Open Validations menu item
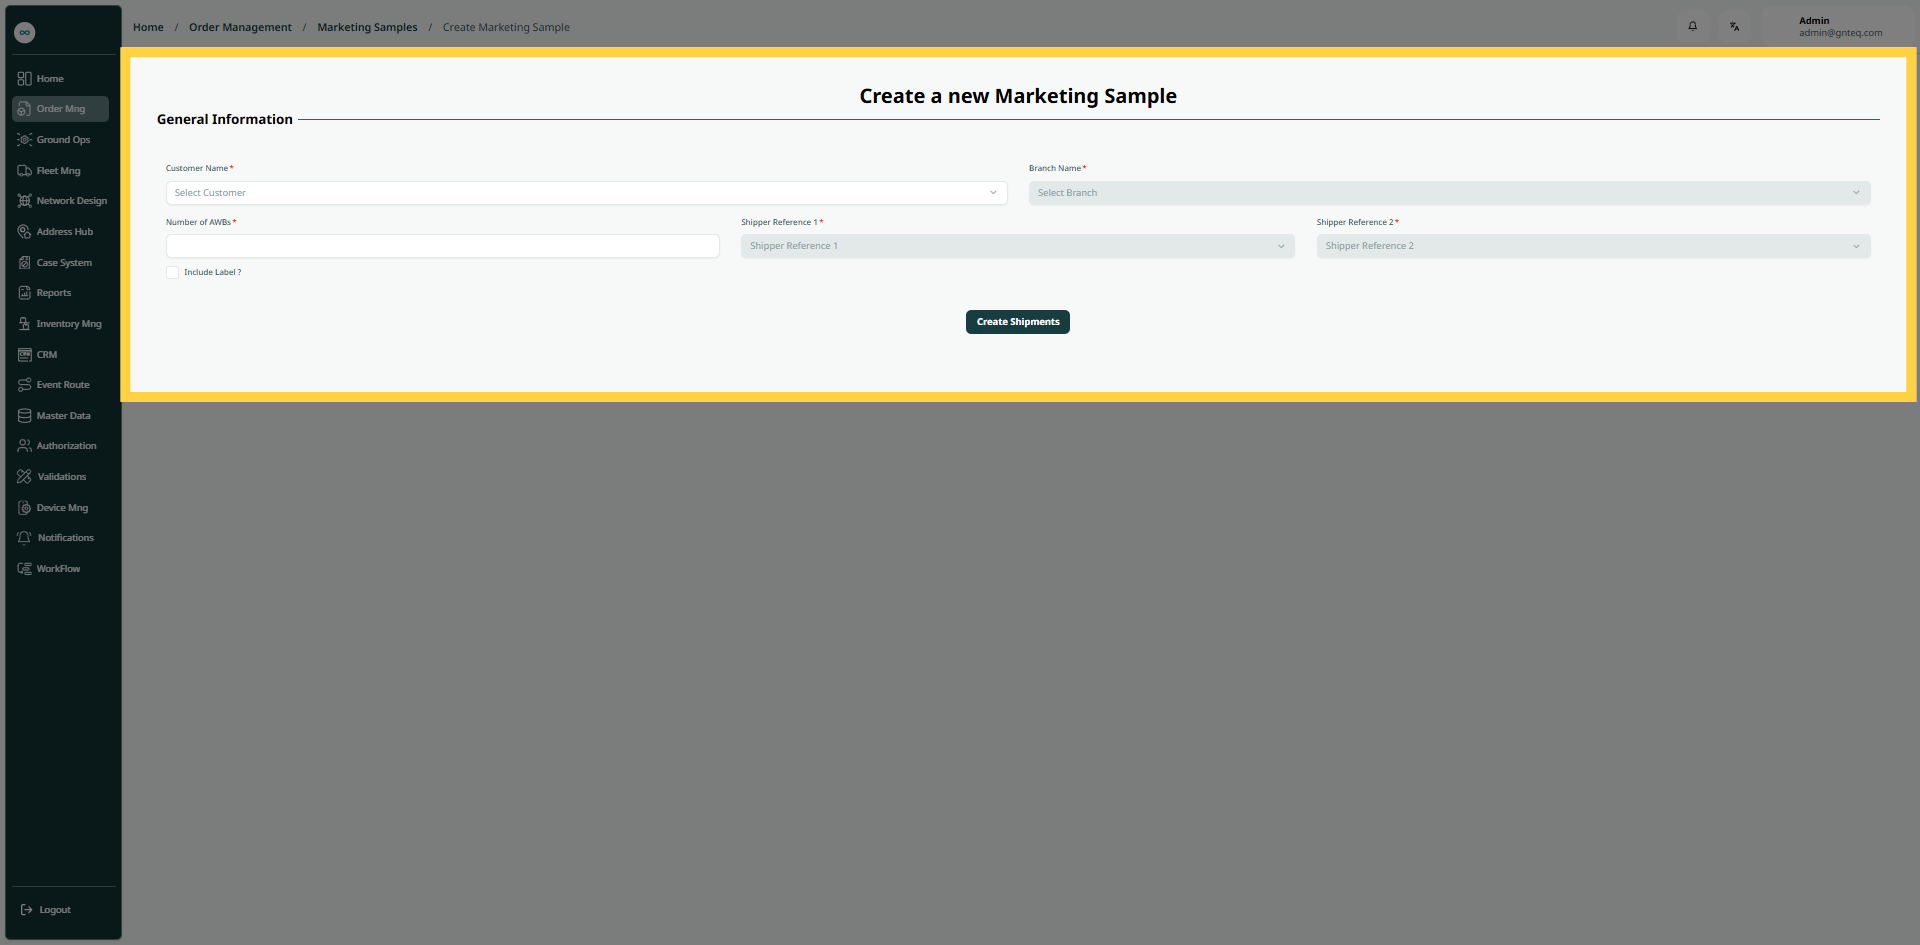This screenshot has width=1920, height=945. click(60, 477)
